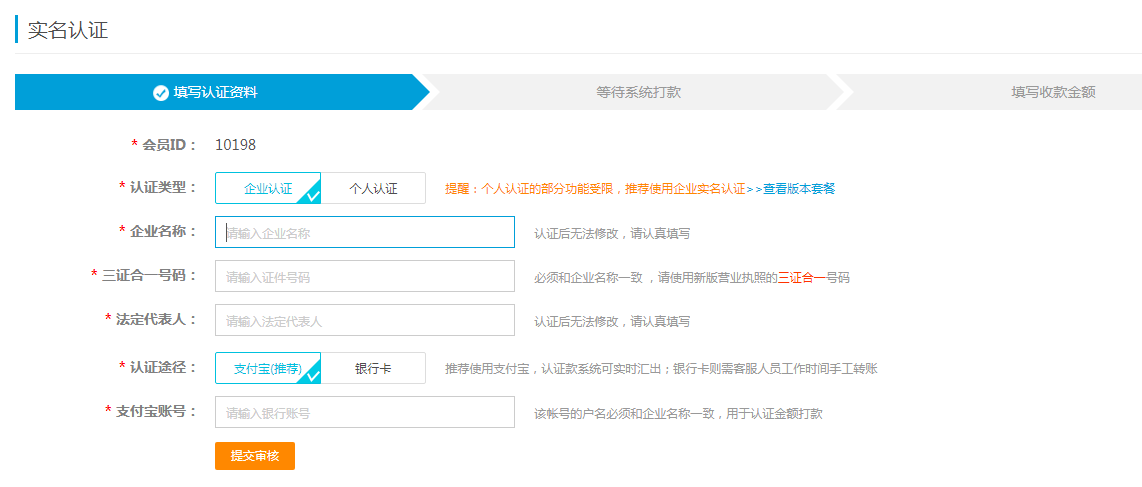Select 个人认证 as the authentication type

pyautogui.click(x=373, y=188)
